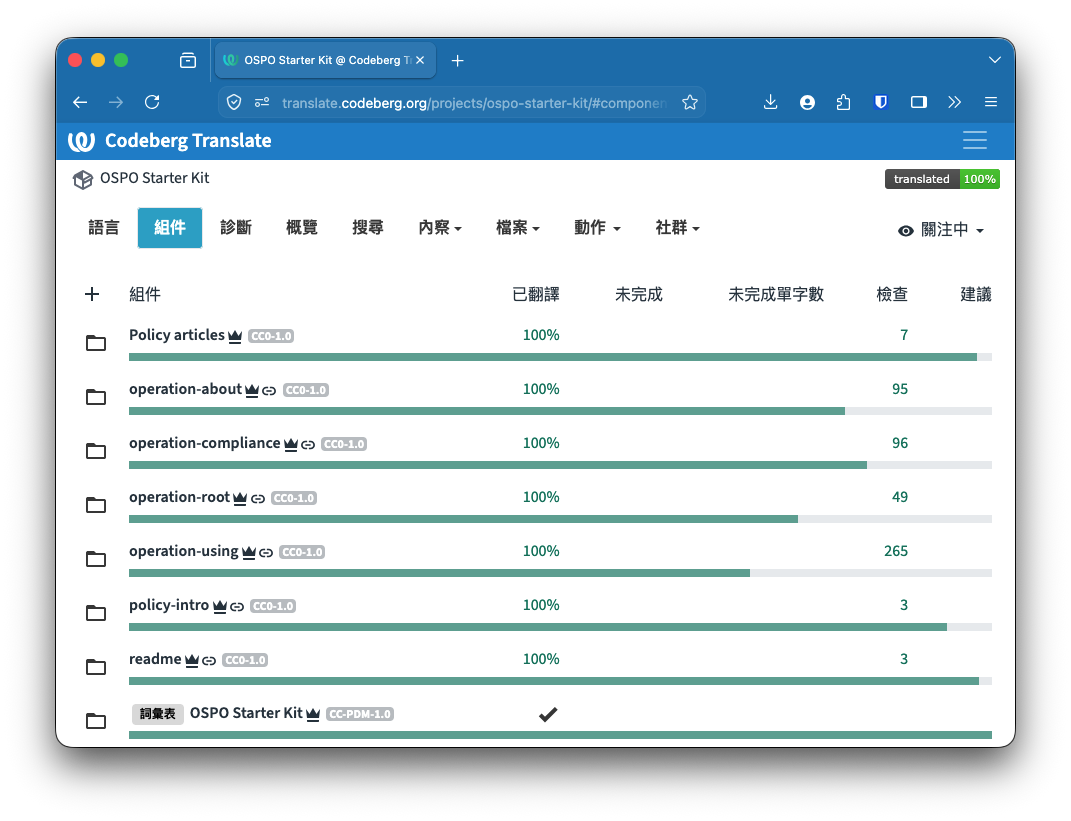This screenshot has width=1071, height=821.
Task: Click folder icon beside operation-using
Action: (96, 559)
